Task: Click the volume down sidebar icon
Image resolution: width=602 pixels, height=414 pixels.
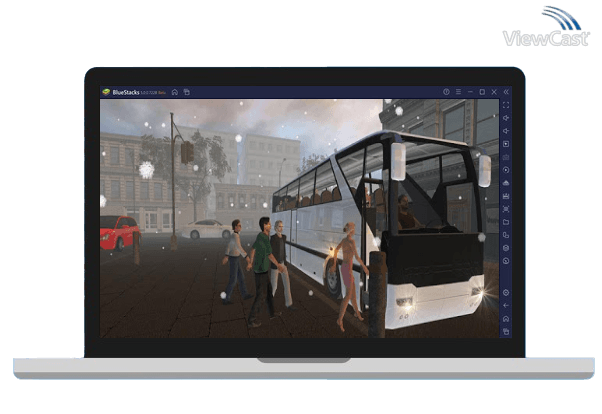Action: click(x=506, y=131)
